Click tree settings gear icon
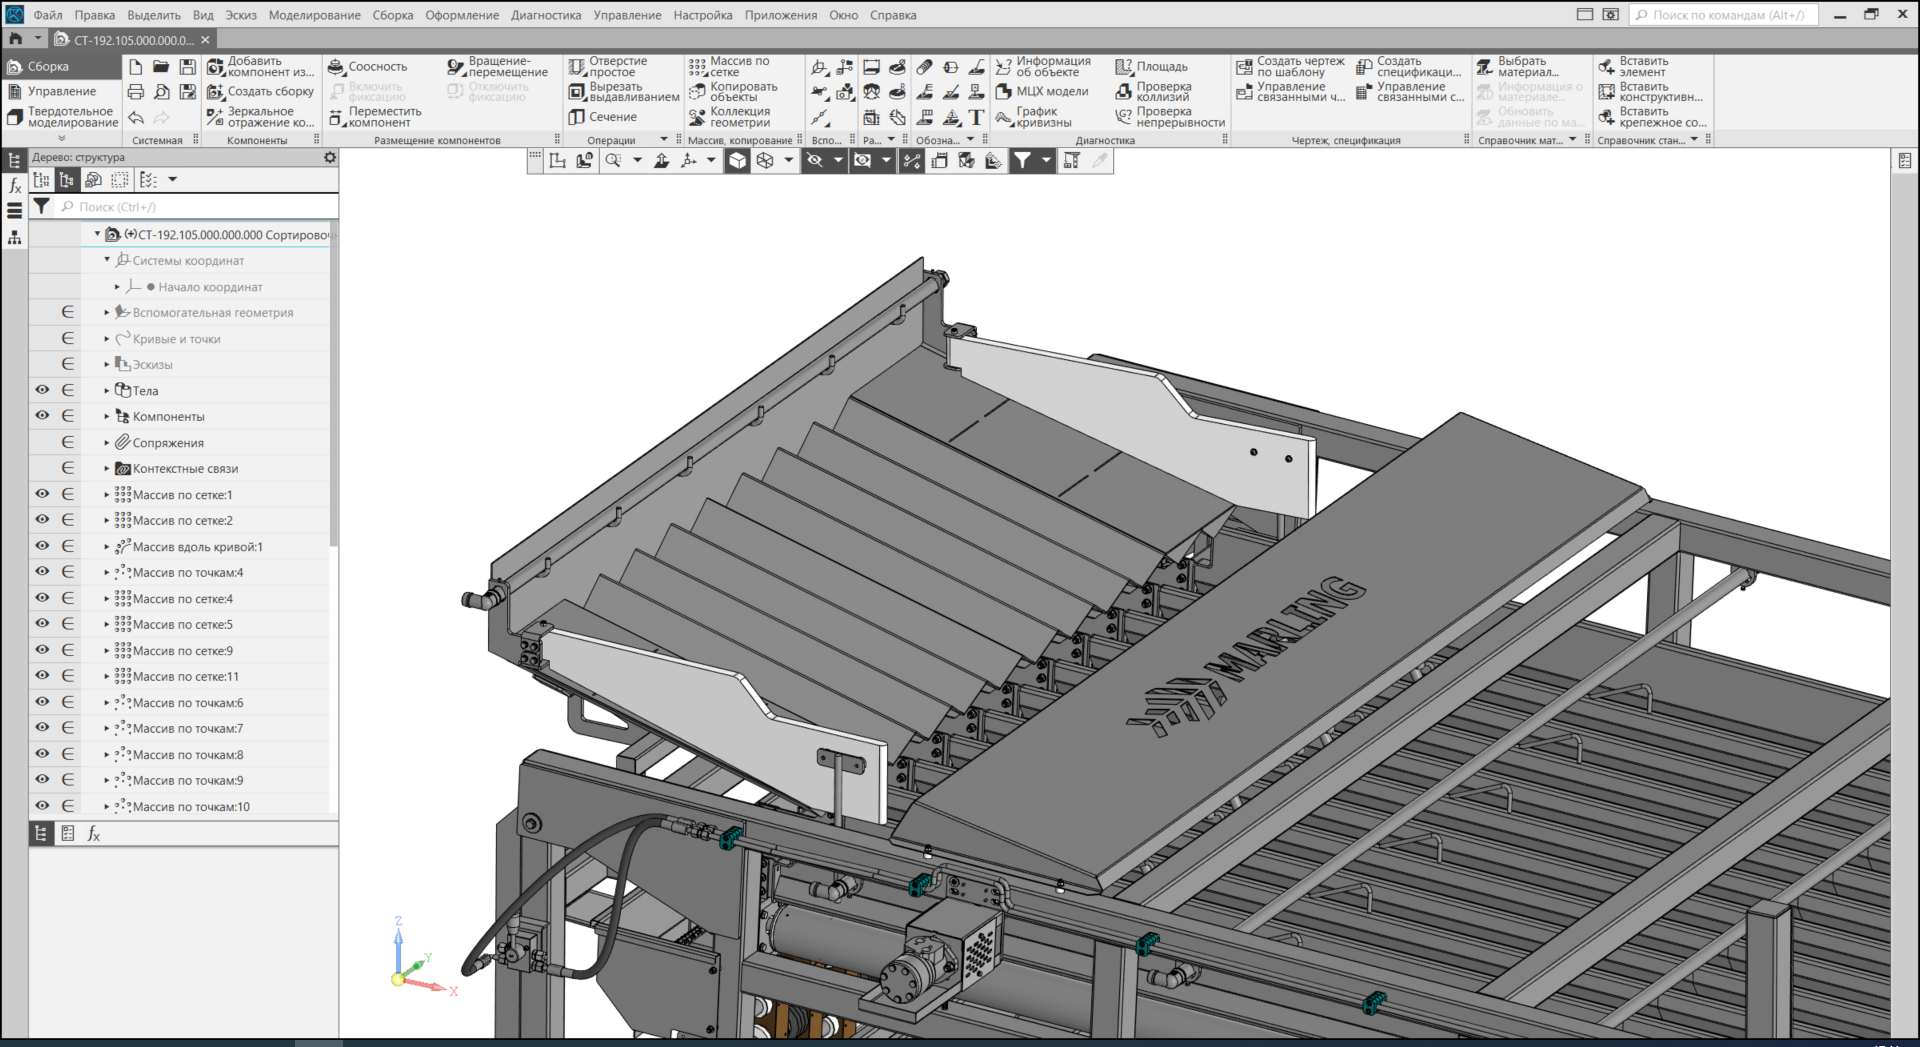 [x=330, y=158]
